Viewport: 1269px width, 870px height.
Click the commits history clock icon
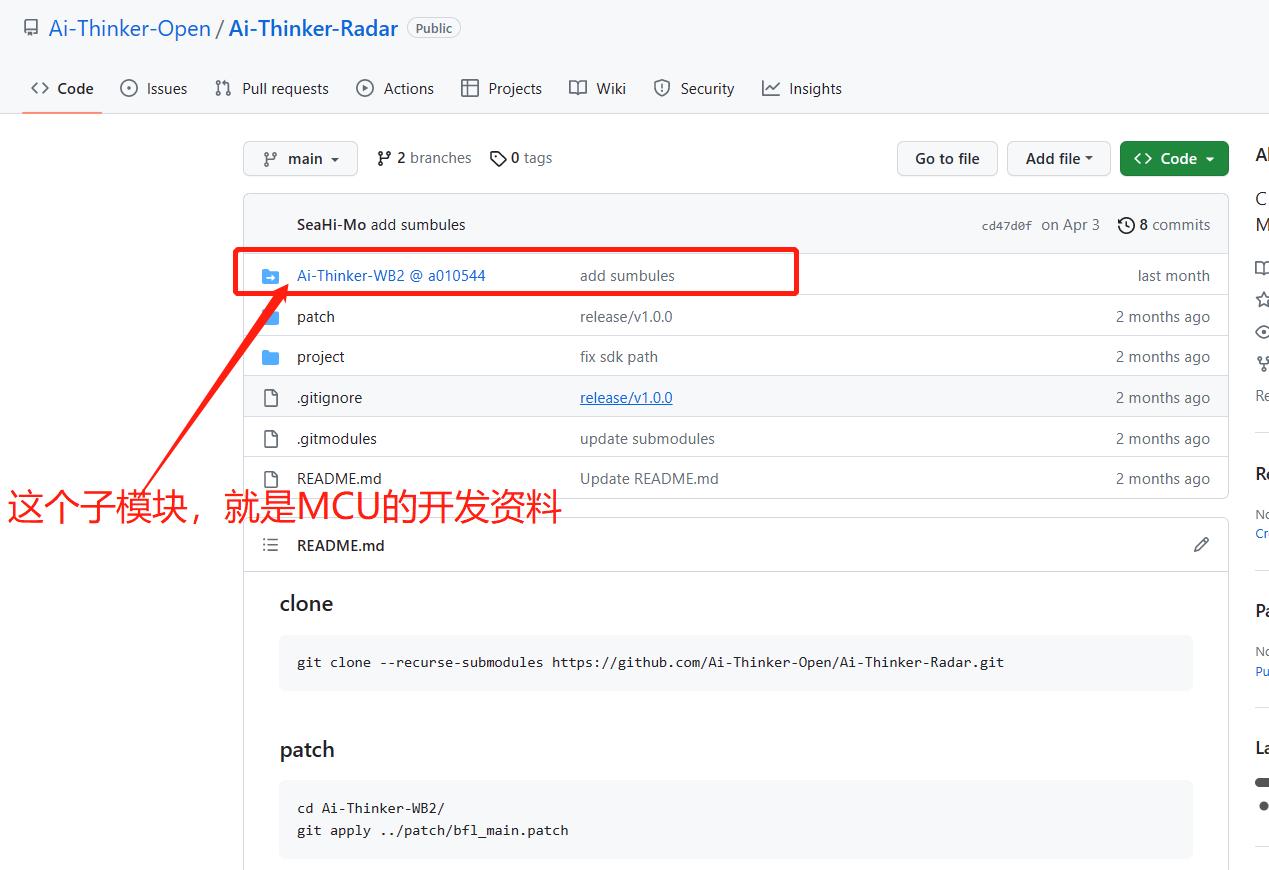point(1126,225)
